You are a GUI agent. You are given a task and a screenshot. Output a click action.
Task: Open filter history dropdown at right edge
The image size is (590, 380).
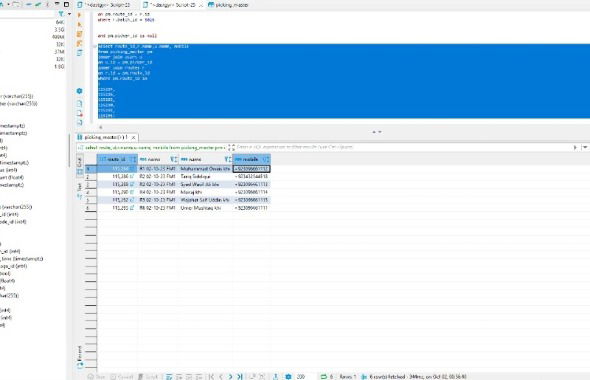(585, 147)
